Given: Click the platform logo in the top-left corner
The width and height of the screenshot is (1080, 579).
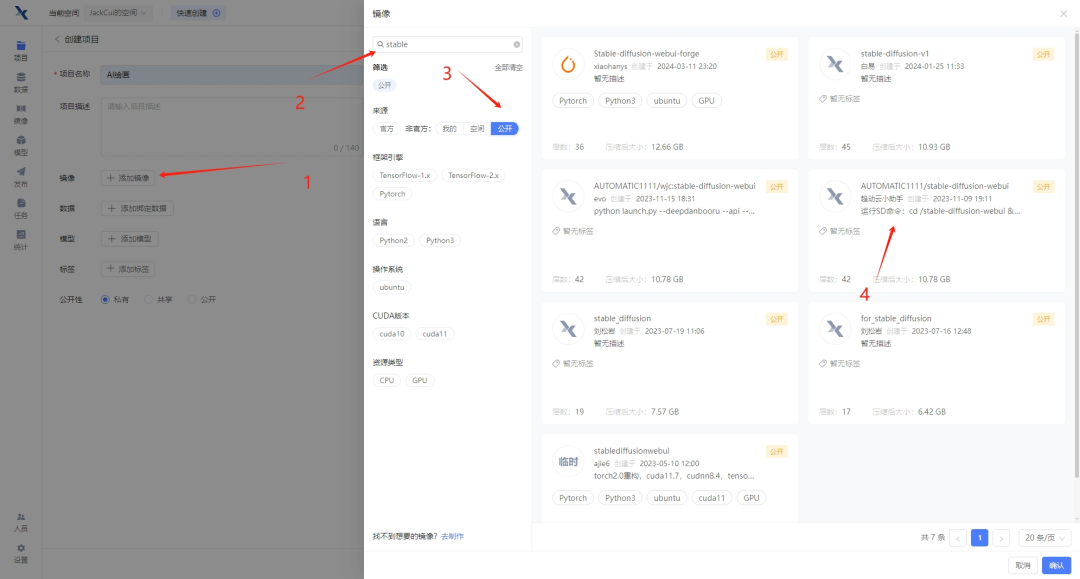Looking at the screenshot, I should (x=21, y=12).
